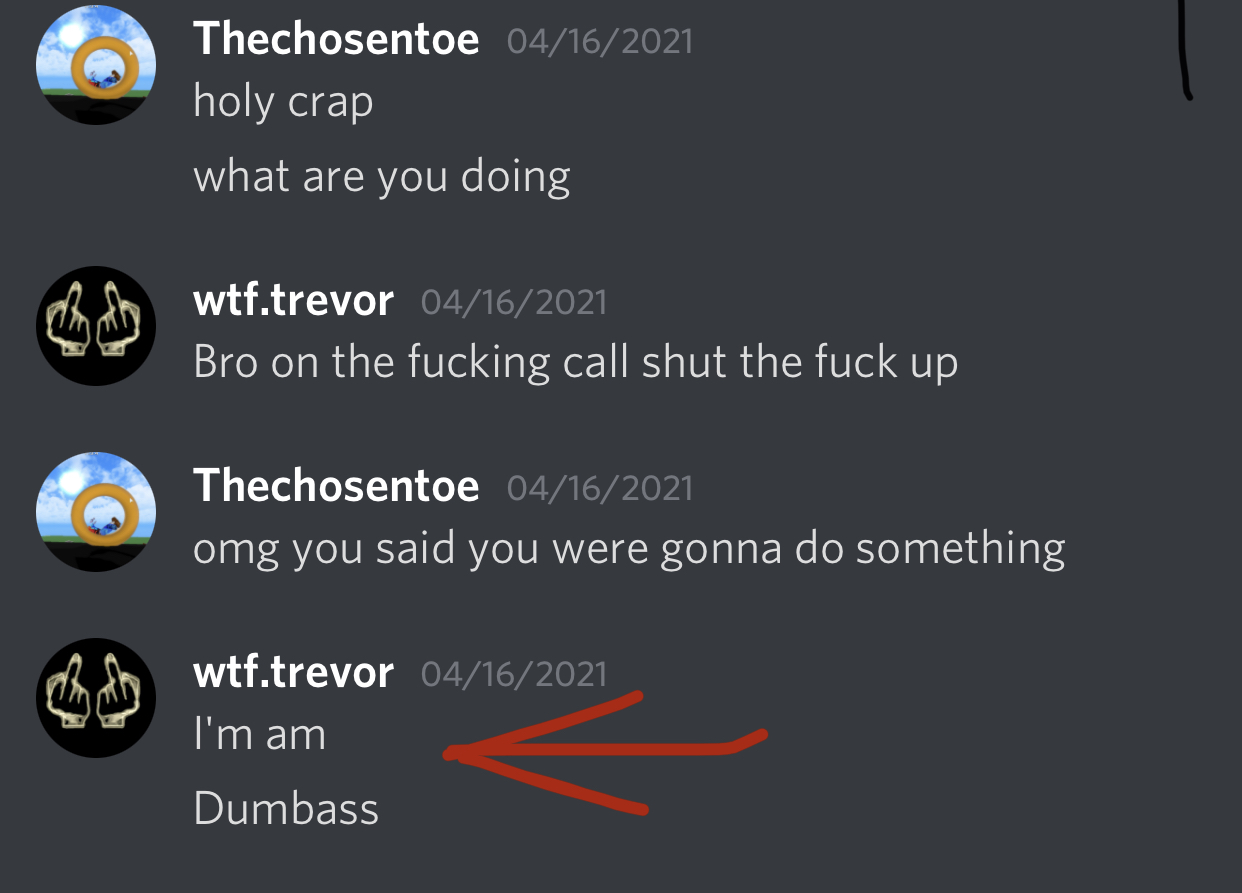Open Thechosentoe username above "holy crap"
The width and height of the screenshot is (1242, 893).
pyautogui.click(x=336, y=40)
